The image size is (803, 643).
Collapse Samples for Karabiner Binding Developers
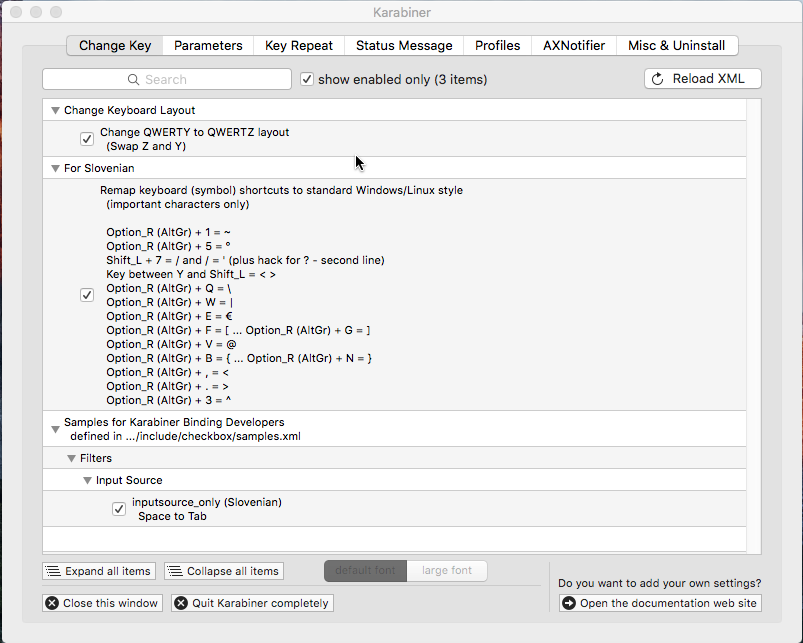55,430
